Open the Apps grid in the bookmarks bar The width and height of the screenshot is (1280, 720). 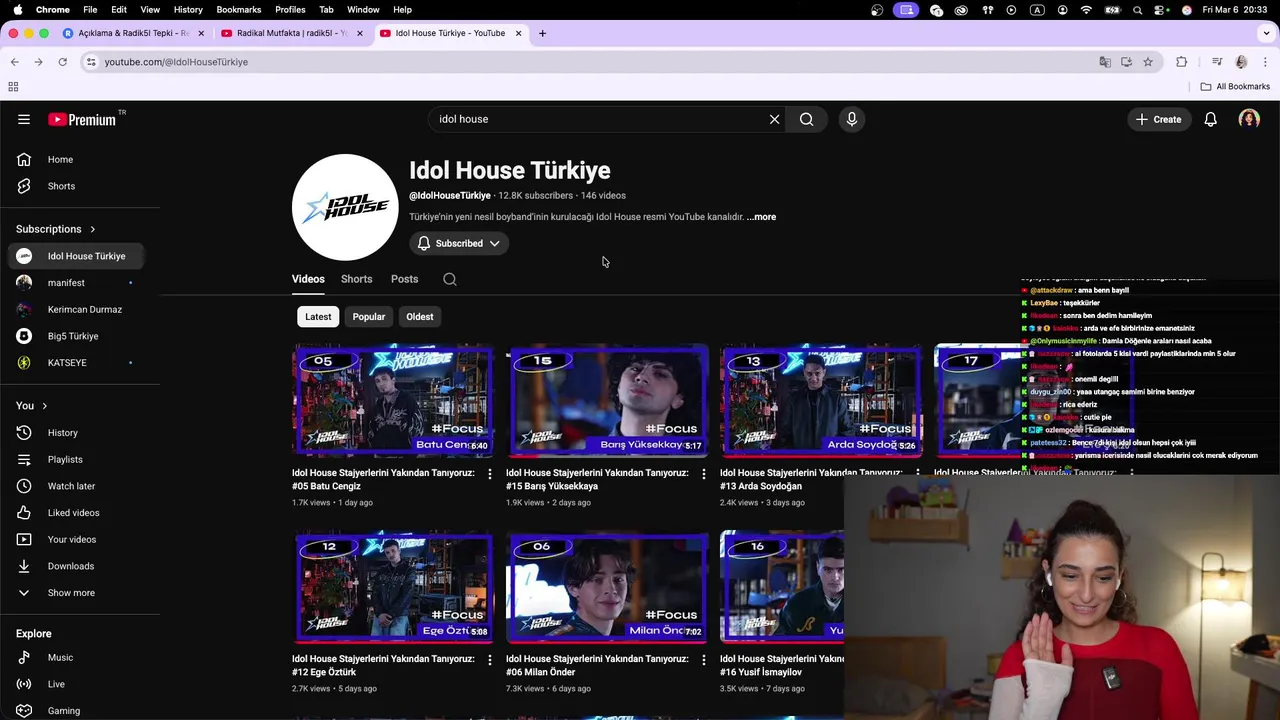click(13, 87)
